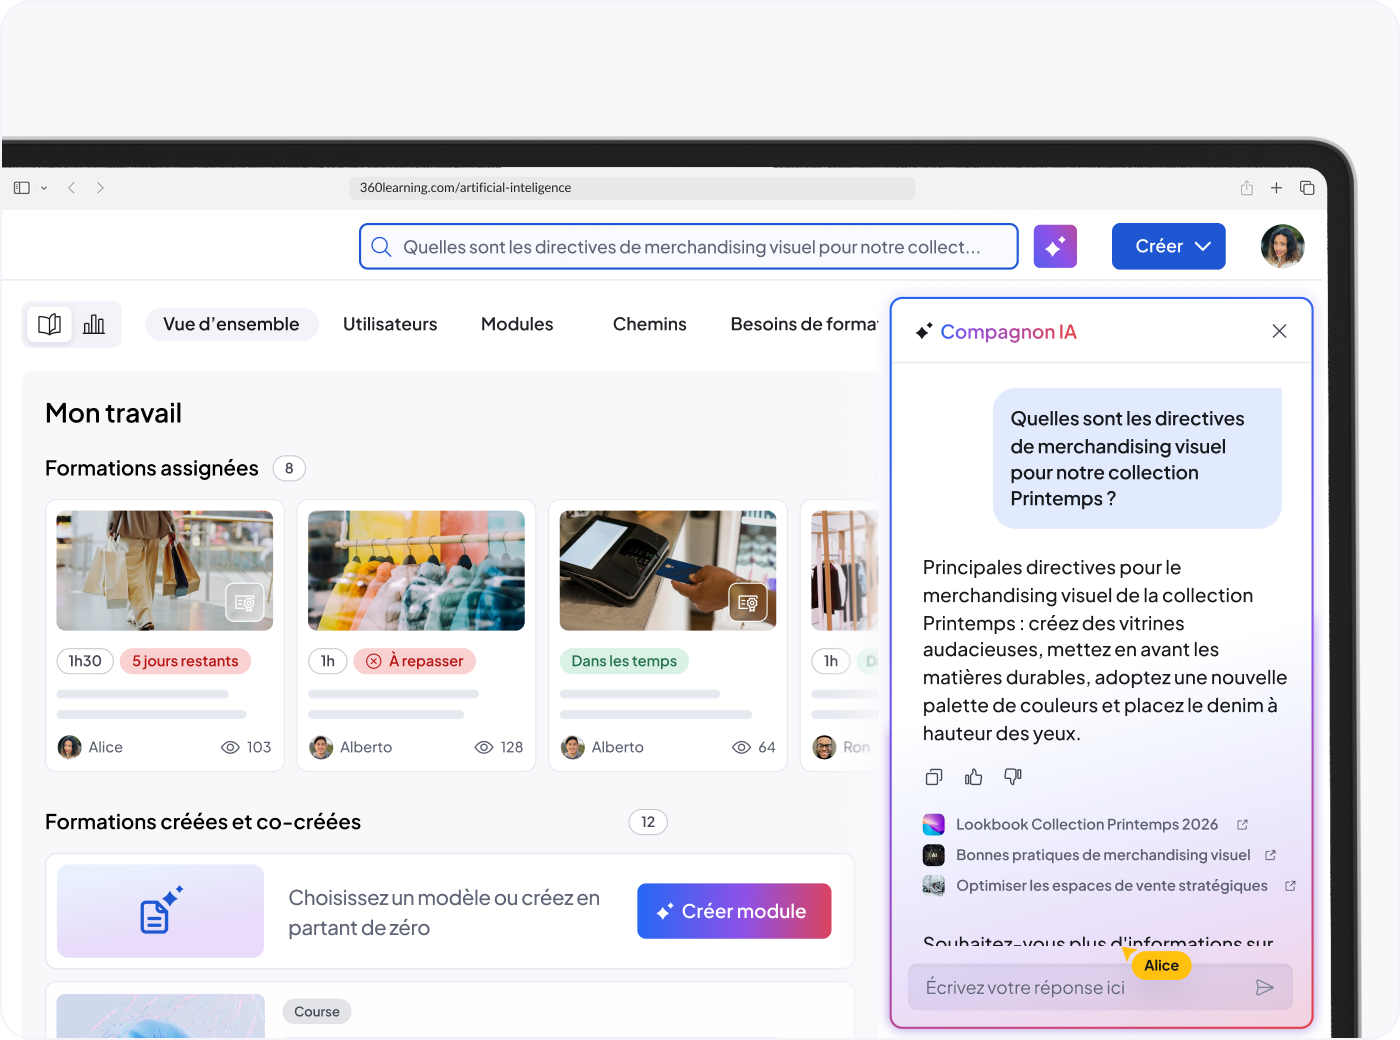Open the Utilisateurs tab
1400x1040 pixels.
pos(390,324)
